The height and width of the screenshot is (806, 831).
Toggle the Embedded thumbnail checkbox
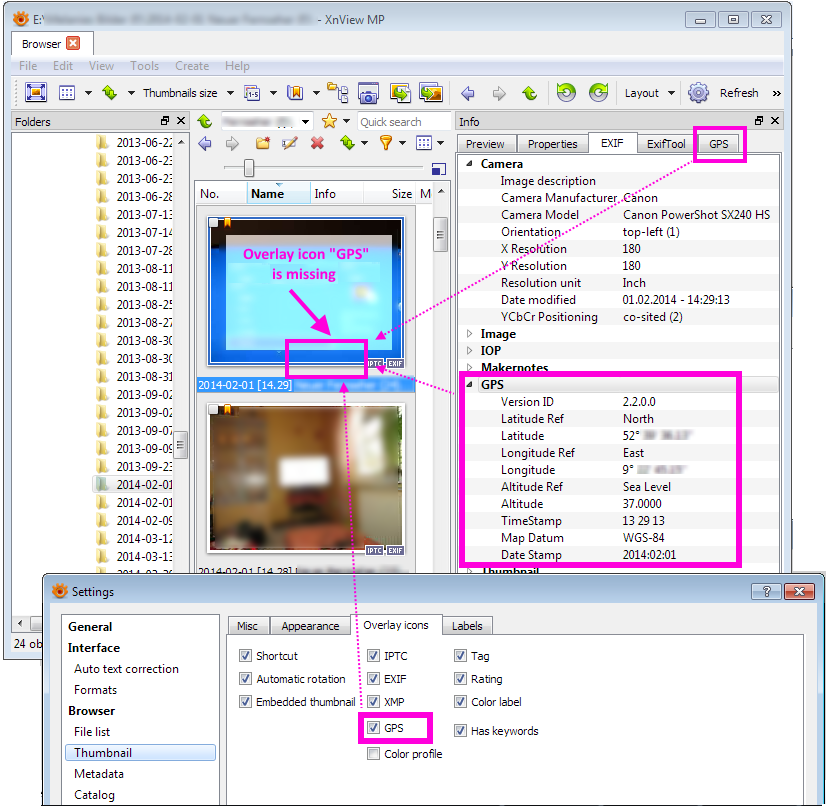click(x=246, y=702)
